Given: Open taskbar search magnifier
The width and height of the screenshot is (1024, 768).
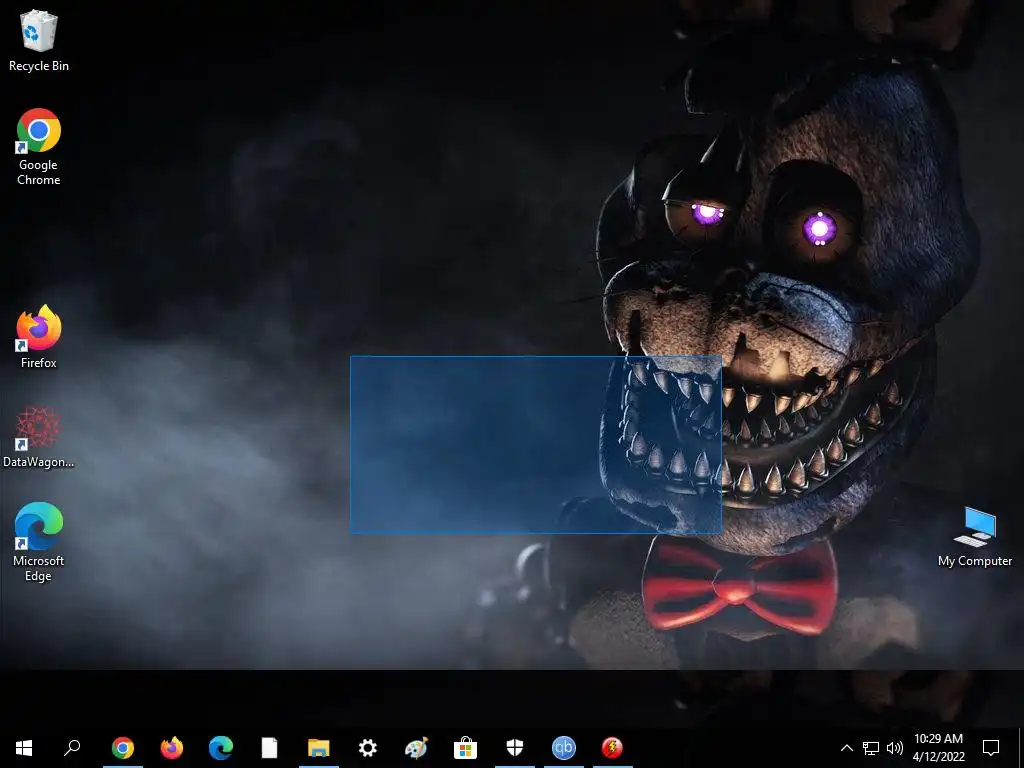Looking at the screenshot, I should click(x=72, y=748).
